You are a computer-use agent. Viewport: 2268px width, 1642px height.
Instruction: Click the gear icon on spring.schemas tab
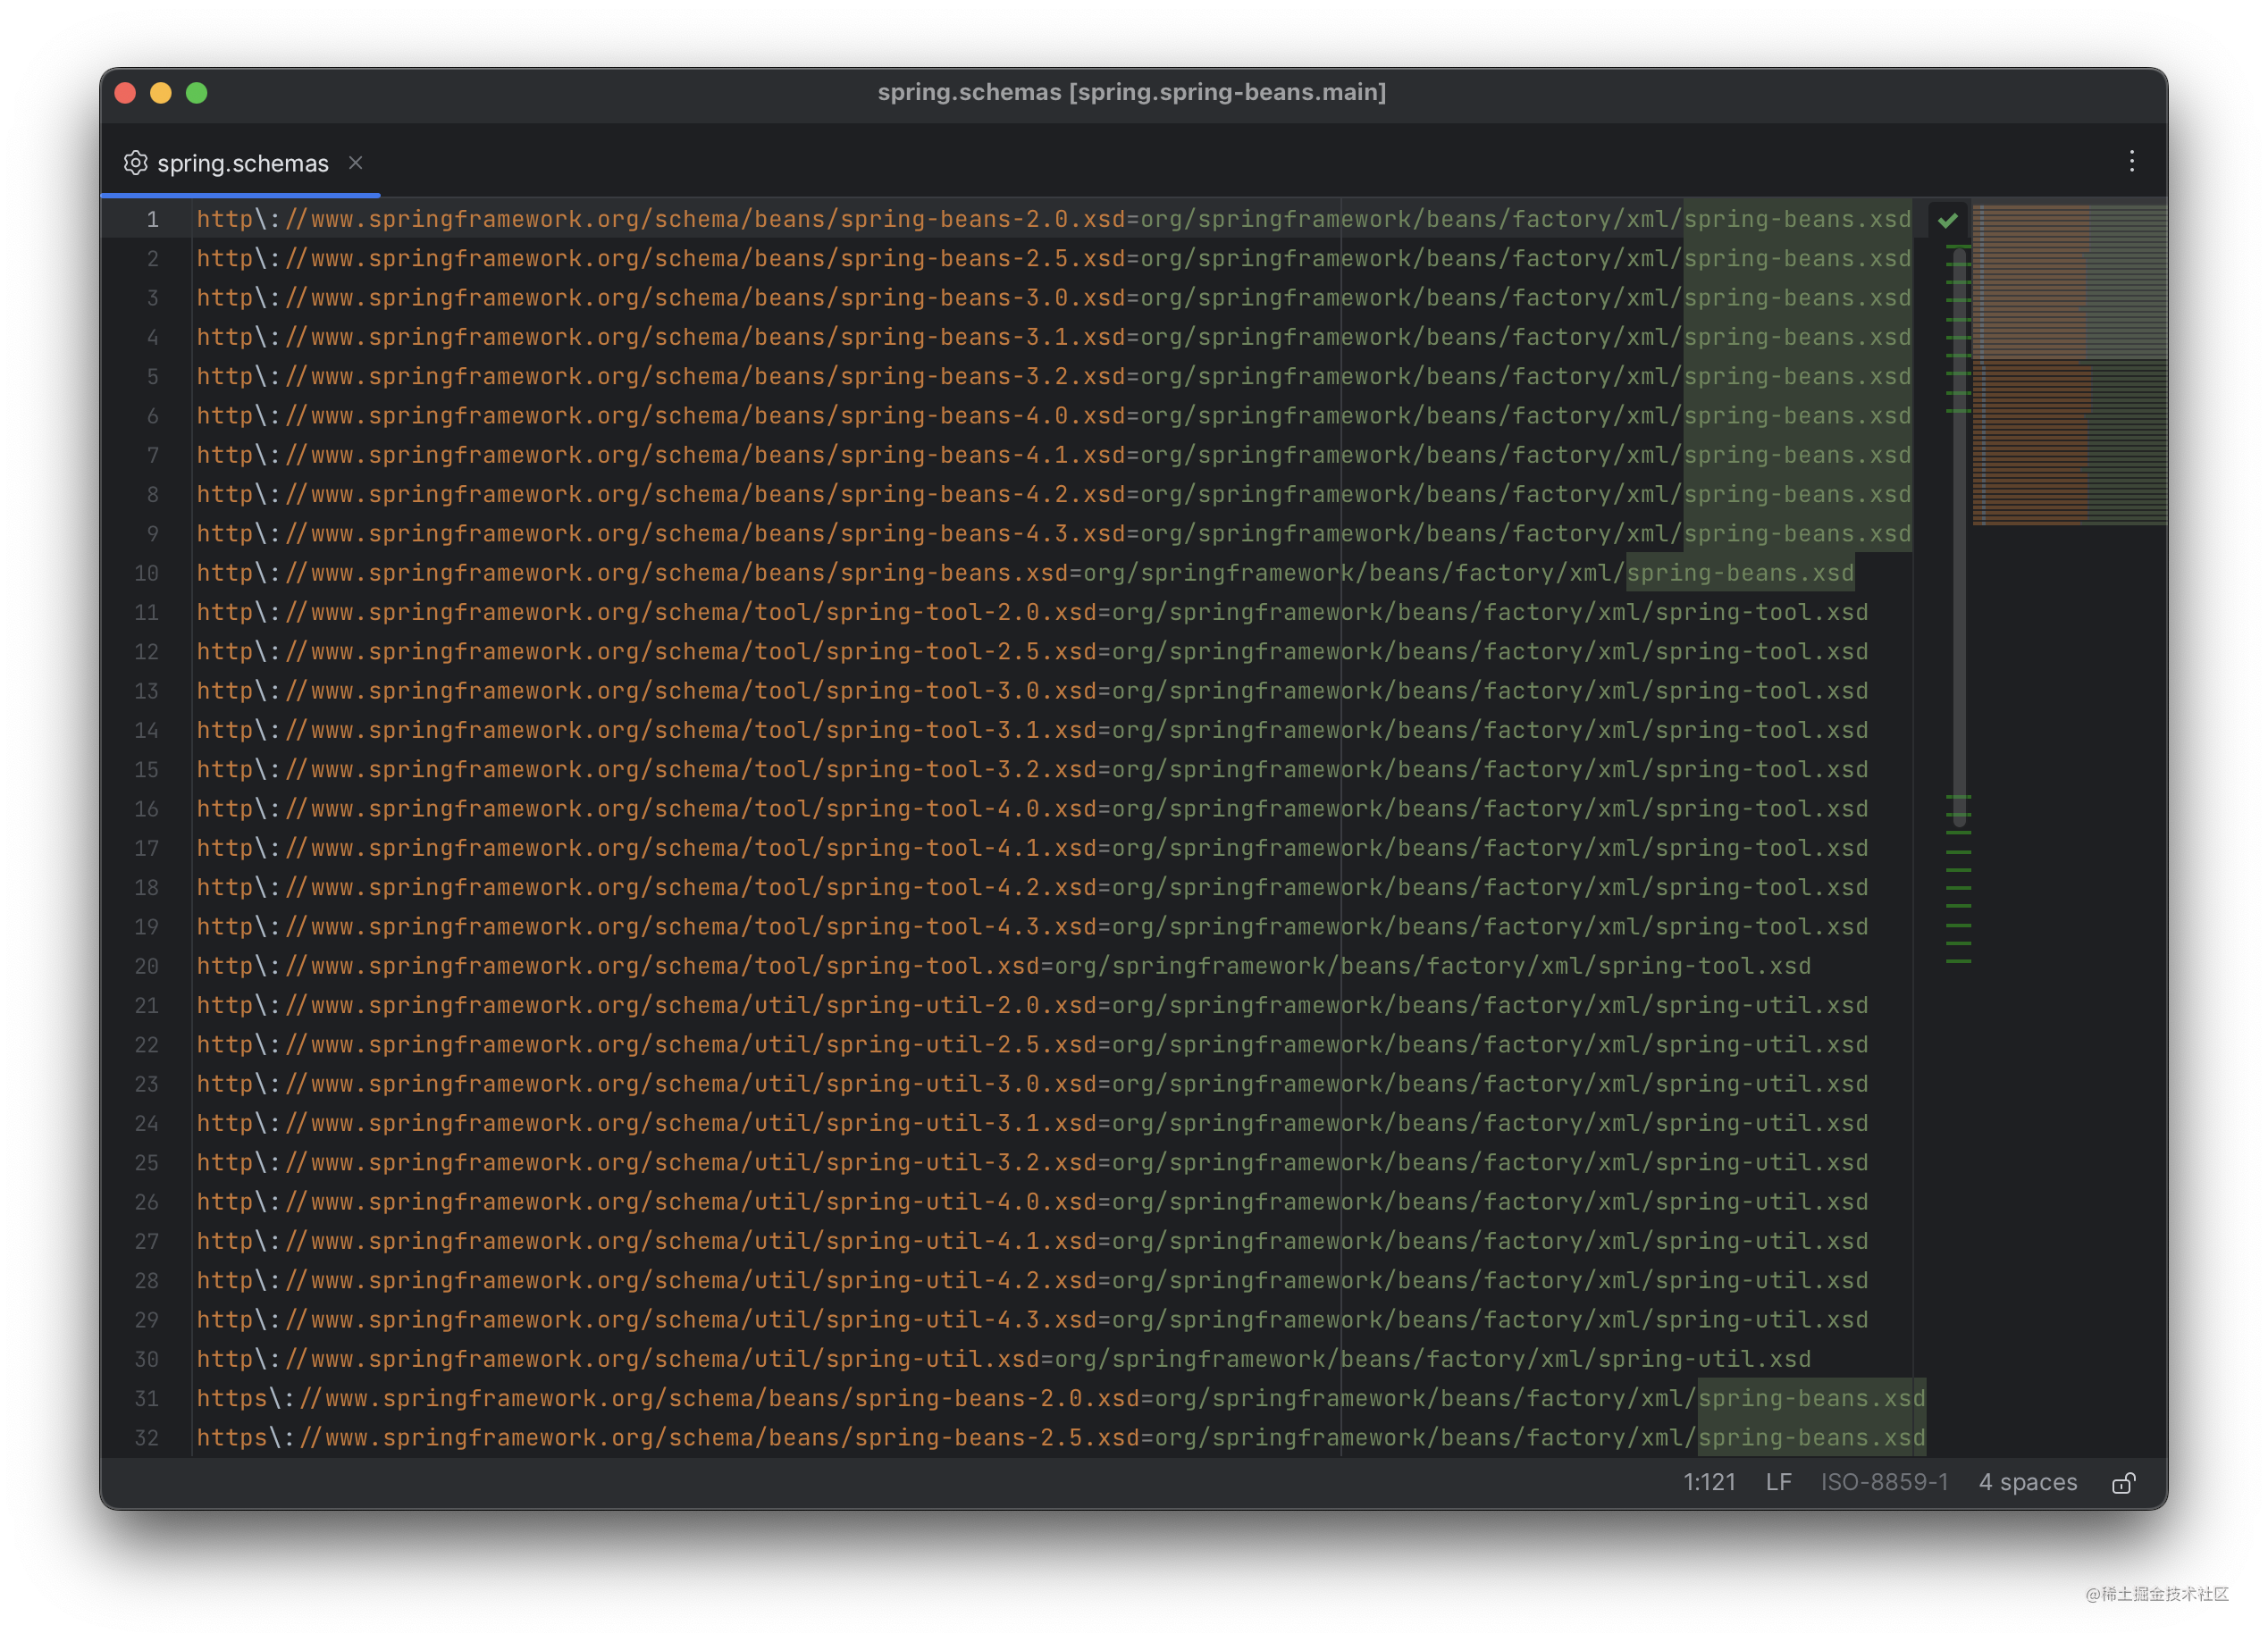coord(136,163)
